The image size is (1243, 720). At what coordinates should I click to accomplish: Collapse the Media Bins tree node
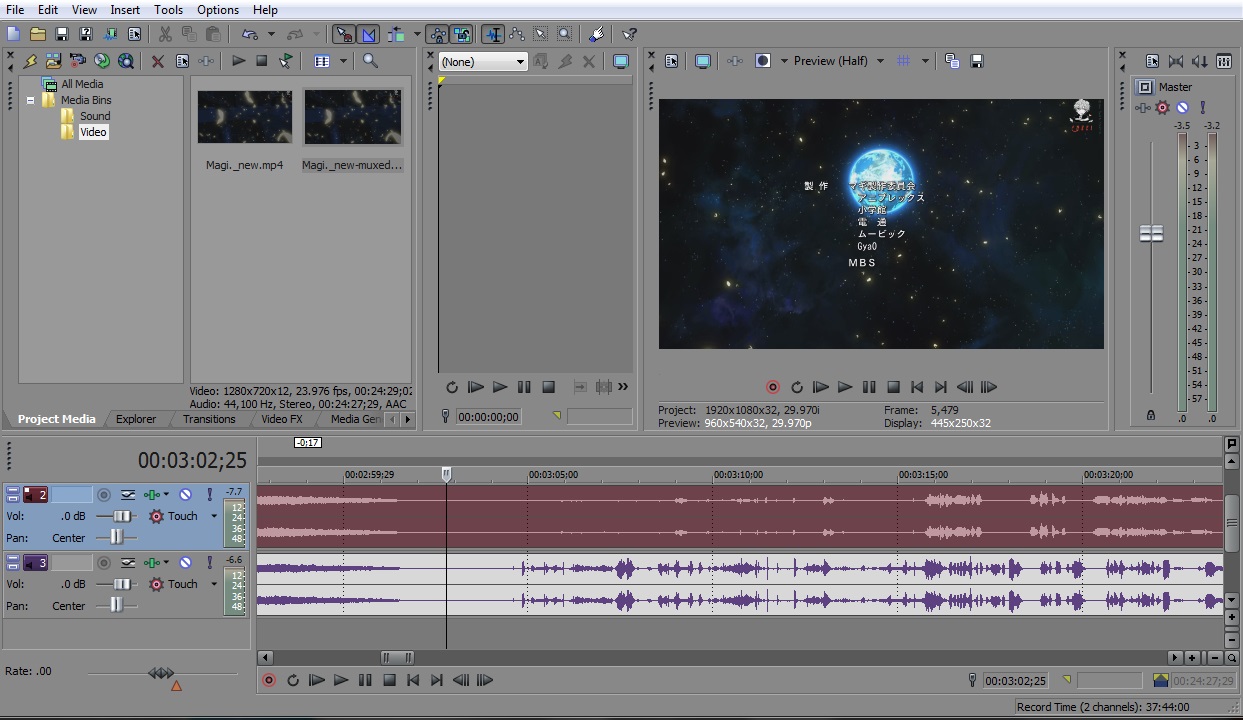(x=30, y=100)
